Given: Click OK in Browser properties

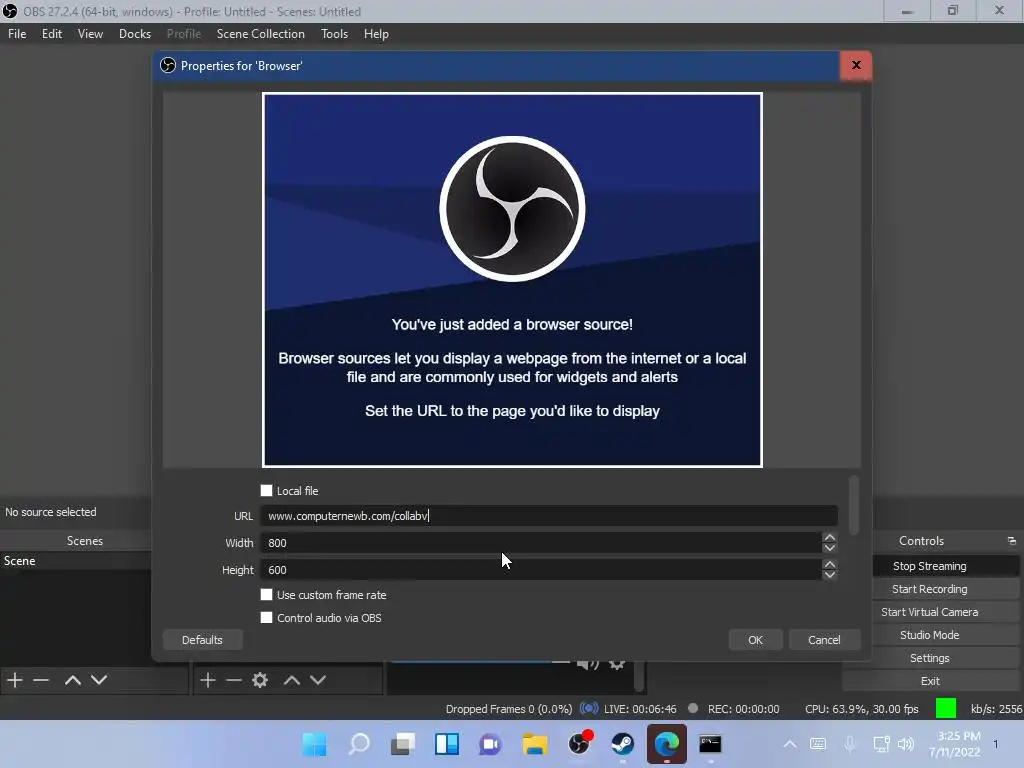Looking at the screenshot, I should [756, 640].
